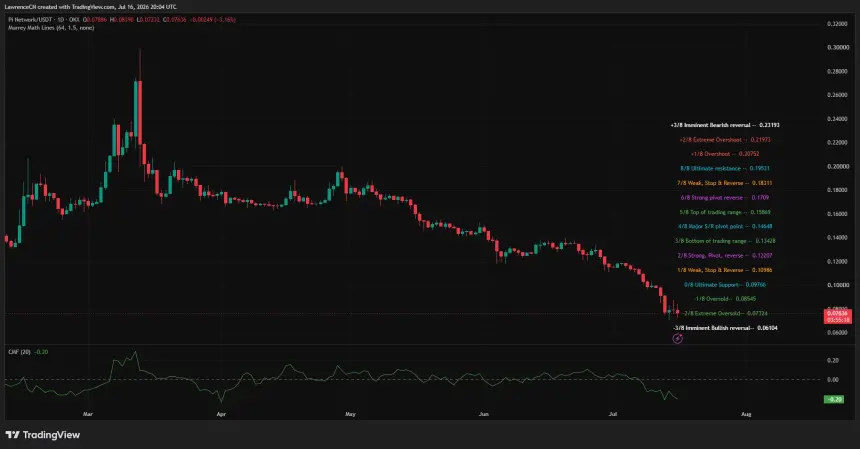Click the 5/8 Top of trading range label
This screenshot has height=449, width=860.
(x=725, y=212)
